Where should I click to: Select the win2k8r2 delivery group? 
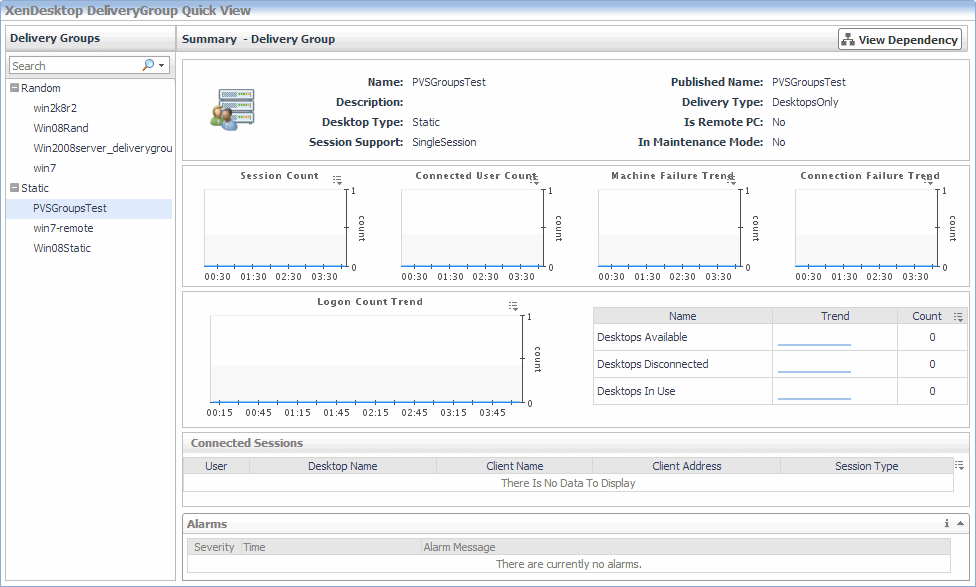(56, 108)
